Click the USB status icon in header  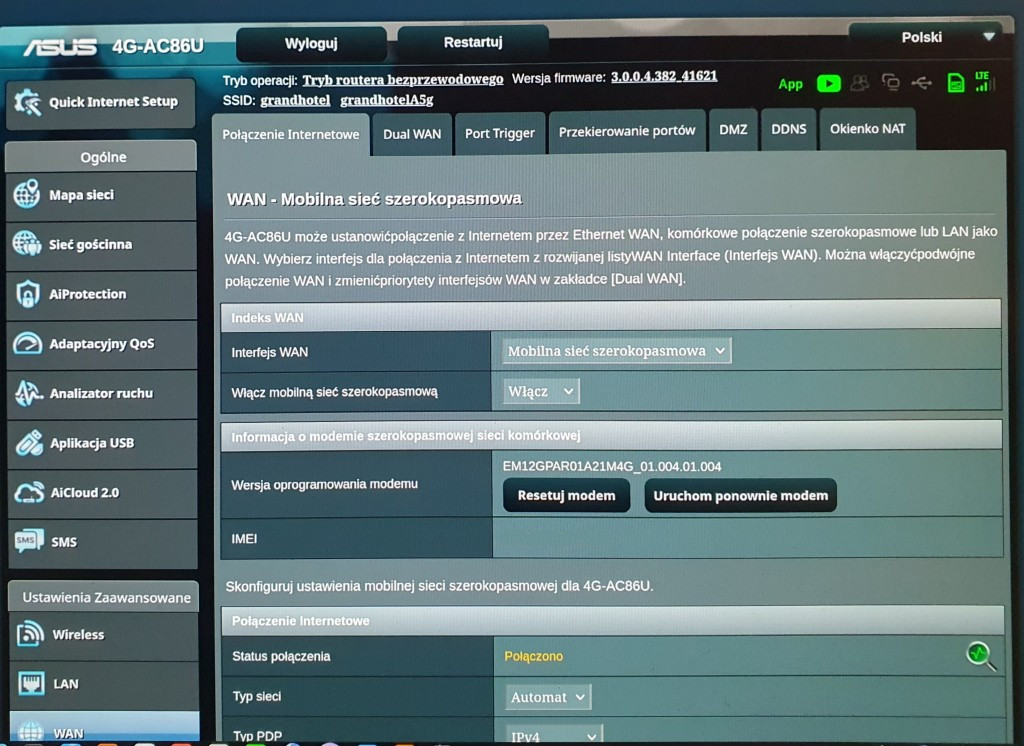pos(921,83)
